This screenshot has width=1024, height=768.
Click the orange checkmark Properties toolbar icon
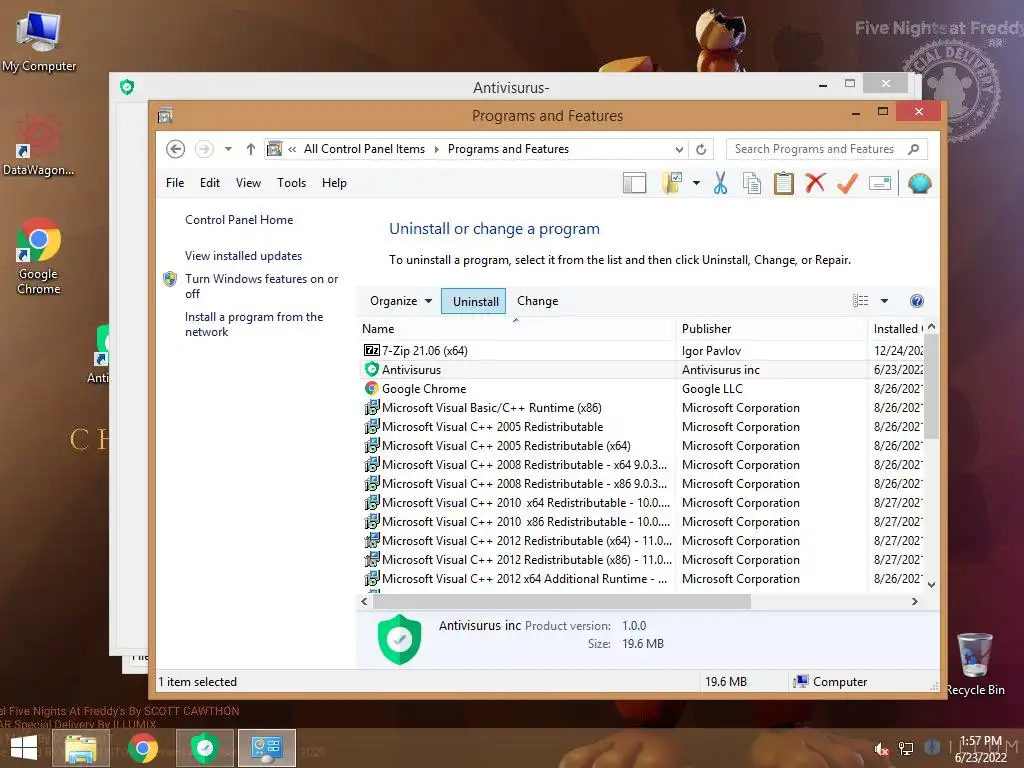(847, 183)
